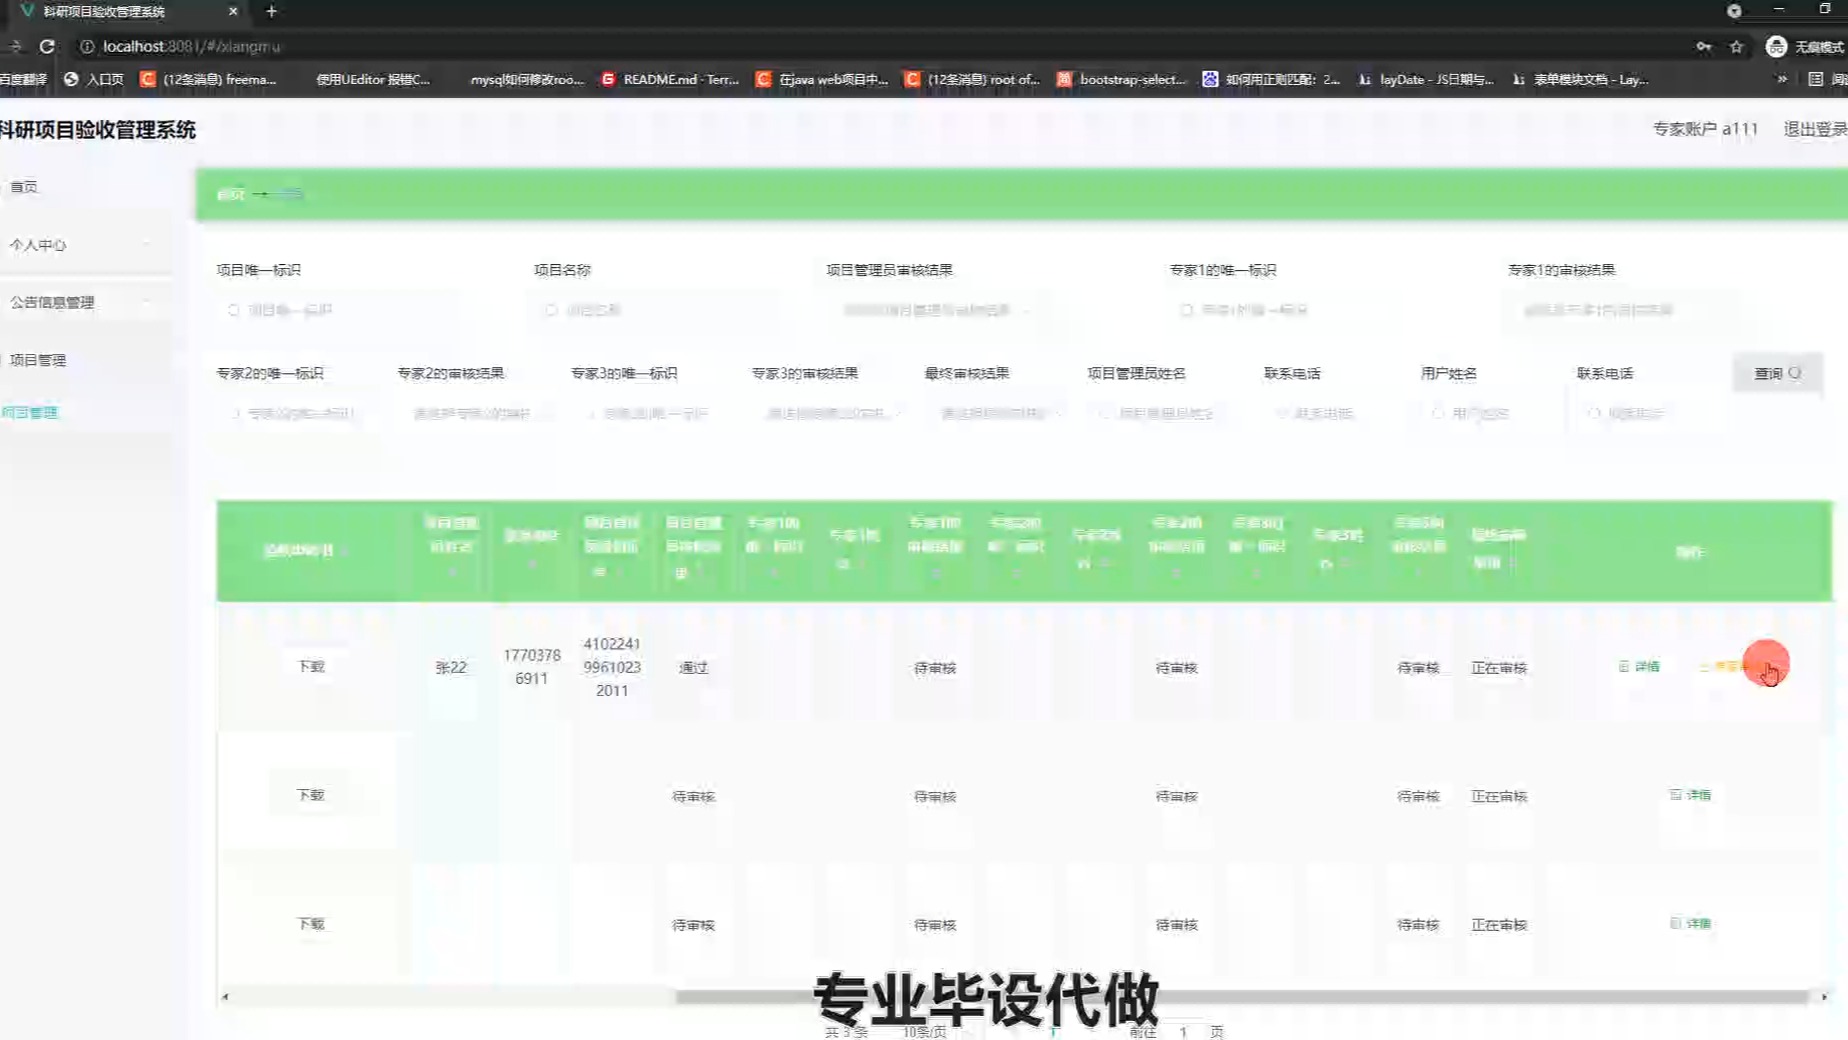Open the bootstrap-select bookmark
The width and height of the screenshot is (1848, 1040).
click(x=1122, y=79)
